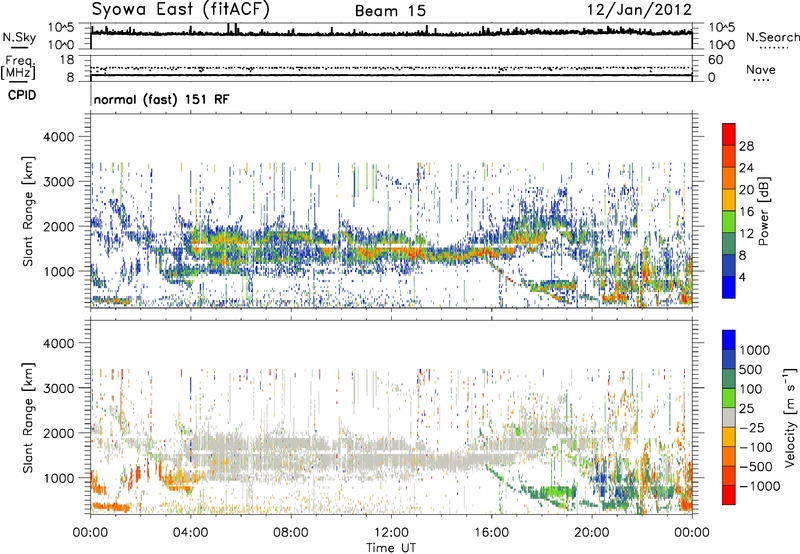Click the 'Slant Range [km]' label of power panel
800x554 pixels.
pos(28,212)
